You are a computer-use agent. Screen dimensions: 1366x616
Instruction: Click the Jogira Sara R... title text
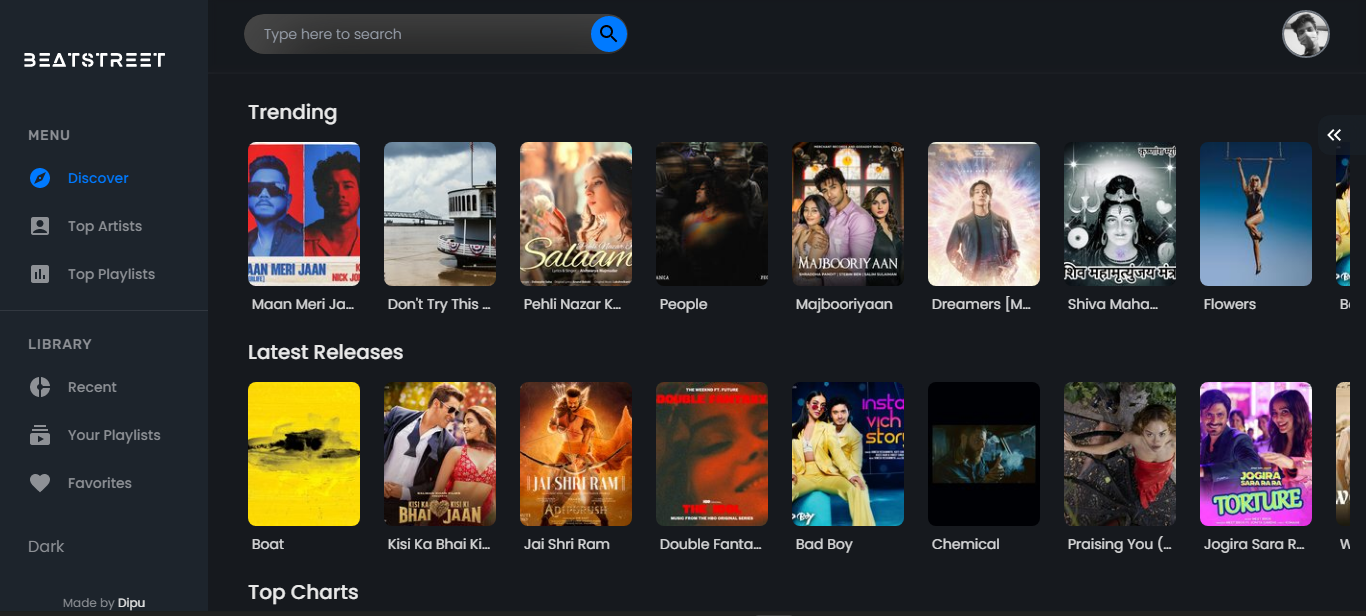tap(1255, 544)
